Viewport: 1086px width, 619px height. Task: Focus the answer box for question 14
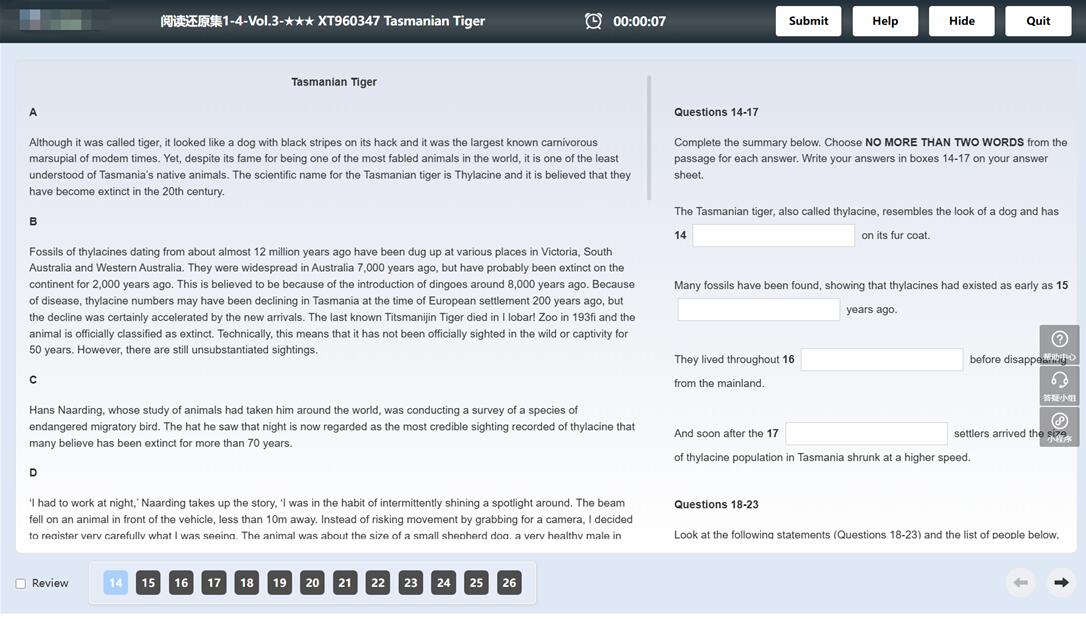click(773, 235)
